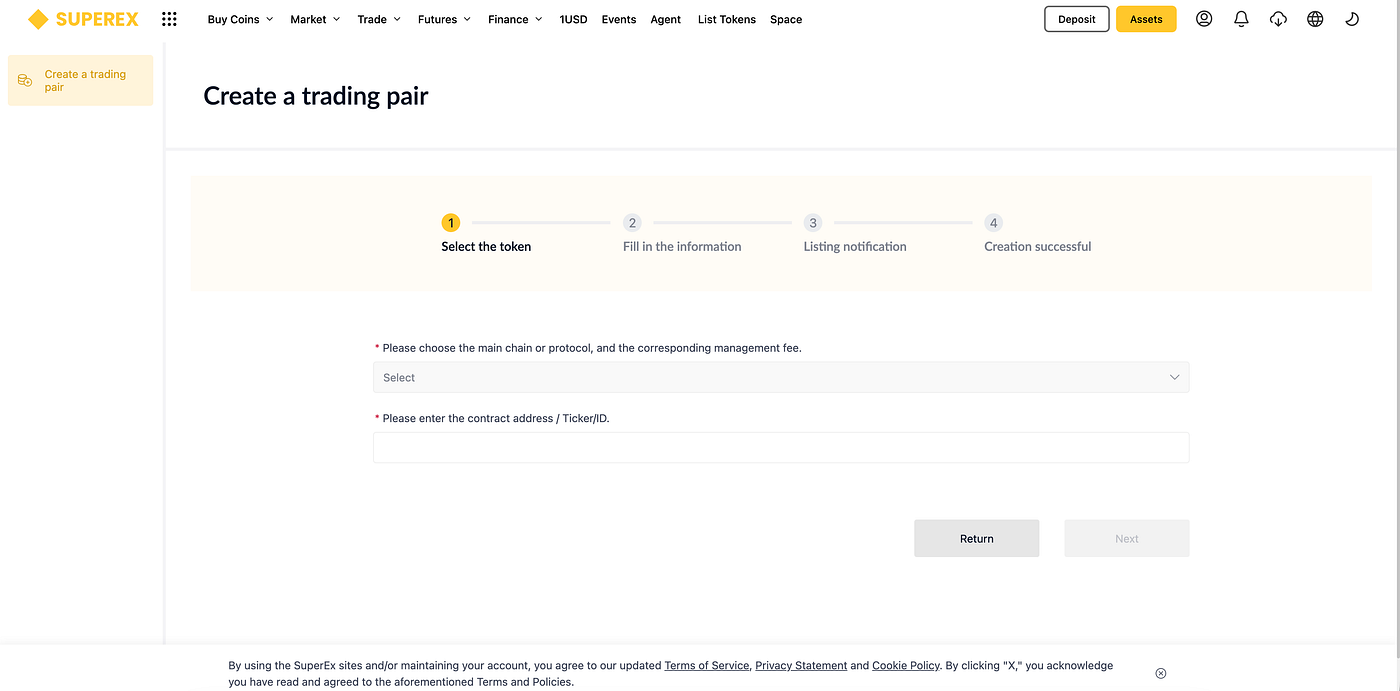
Task: Toggle dark mode moon icon
Action: (1352, 19)
